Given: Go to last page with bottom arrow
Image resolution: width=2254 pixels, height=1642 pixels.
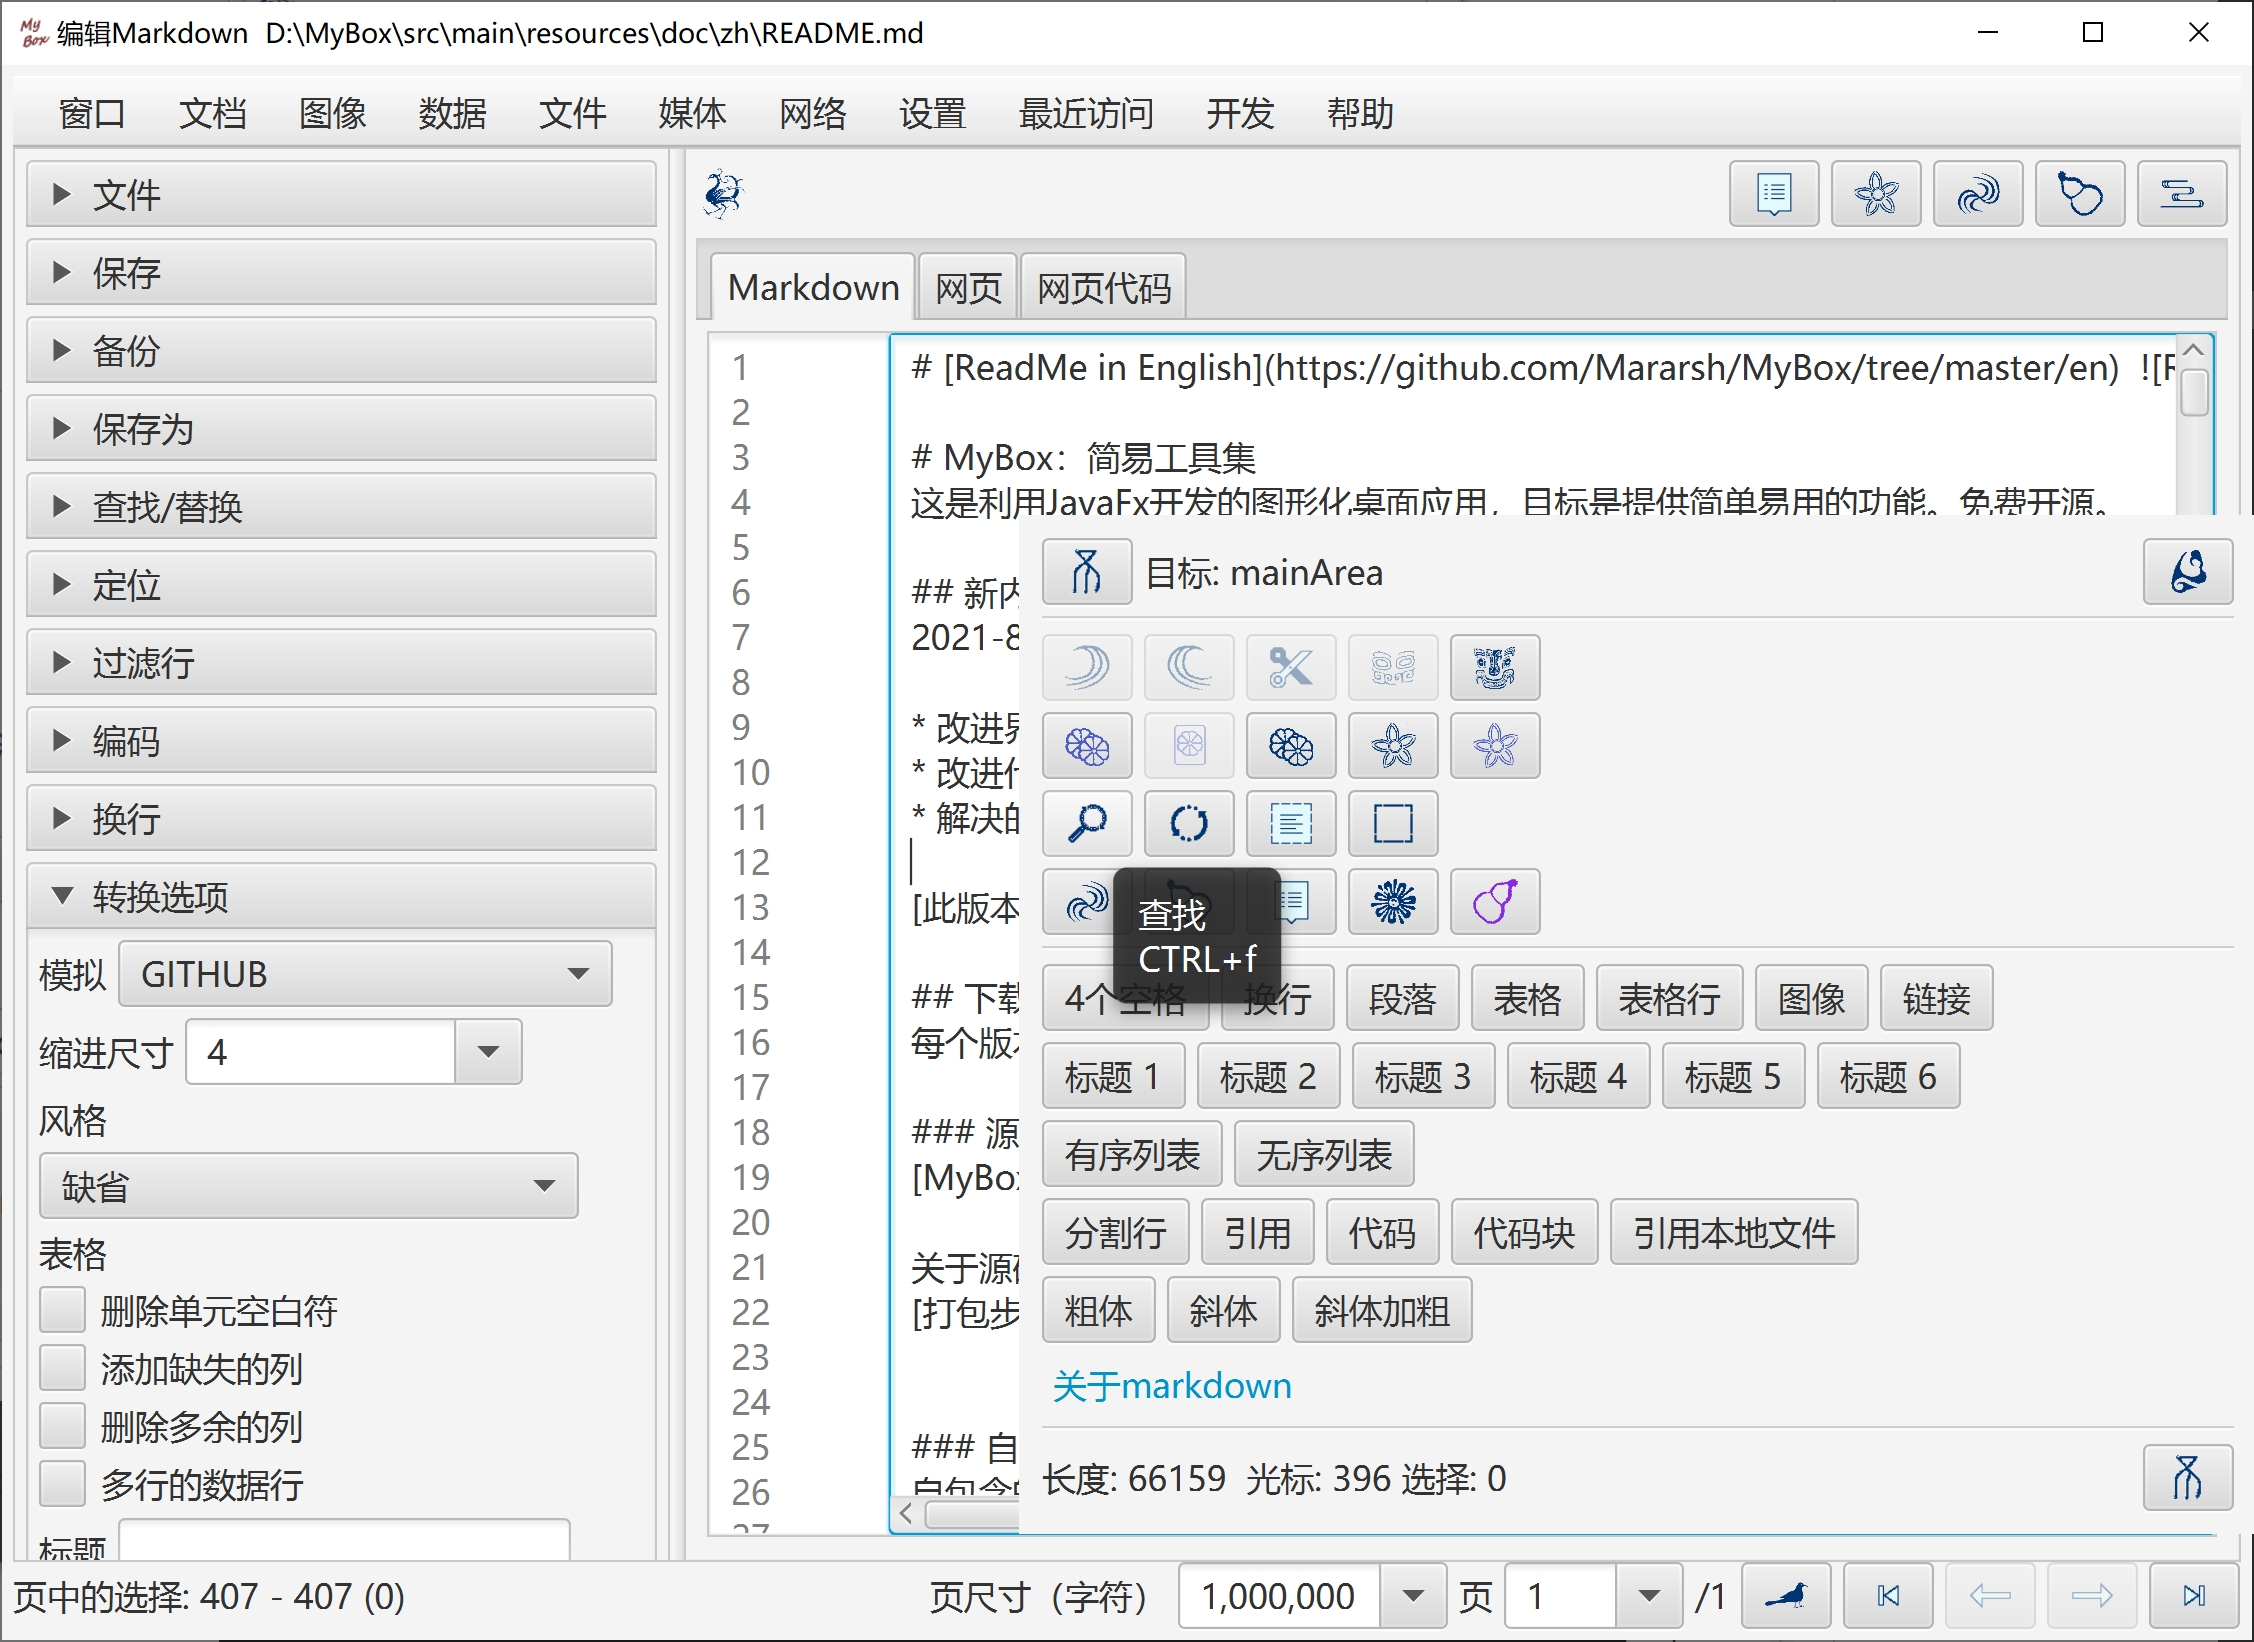Looking at the screenshot, I should click(2194, 1595).
